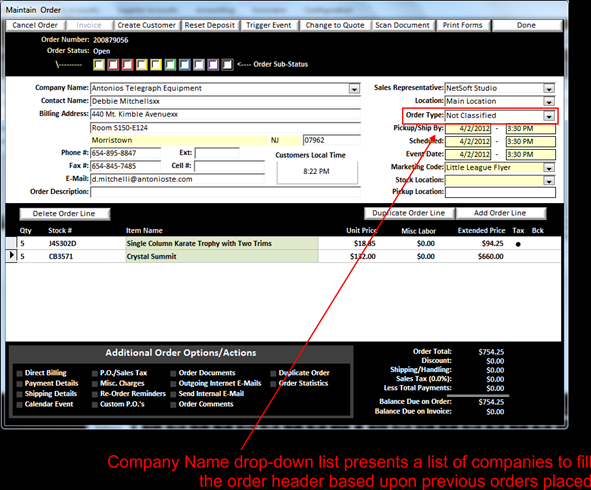The height and width of the screenshot is (490, 591).
Task: Select the Single Column Karate Trophy item cell
Action: pos(222,243)
